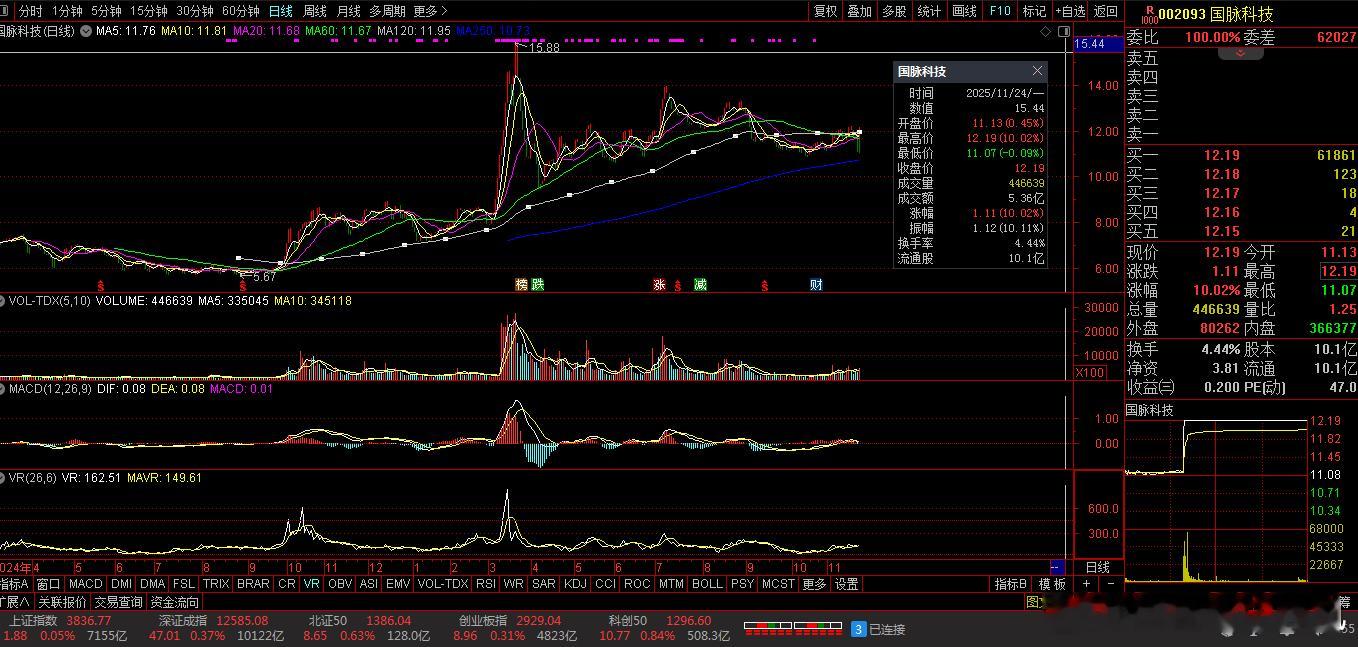Select the BOLL indicator tab
Screen dimensions: 1358x647
coord(707,584)
